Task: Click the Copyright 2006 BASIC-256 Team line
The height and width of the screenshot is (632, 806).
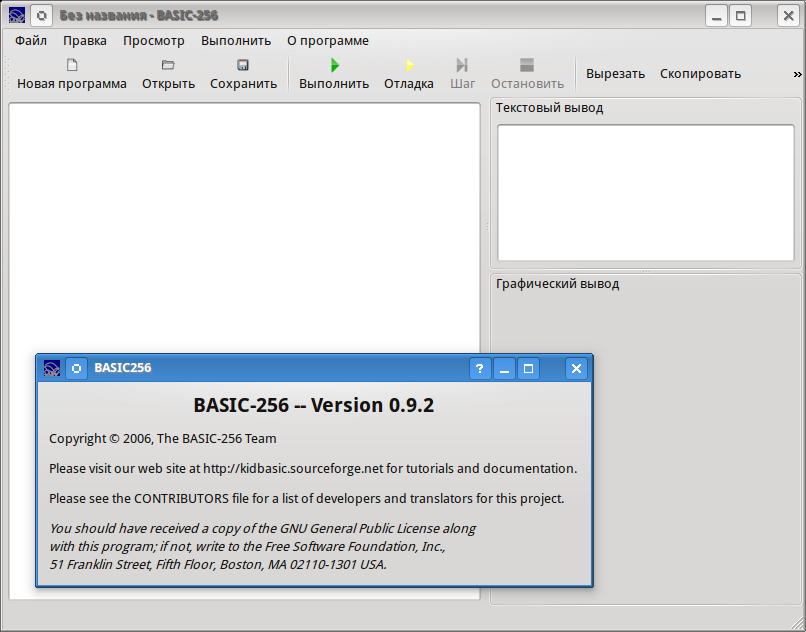Action: click(x=162, y=439)
